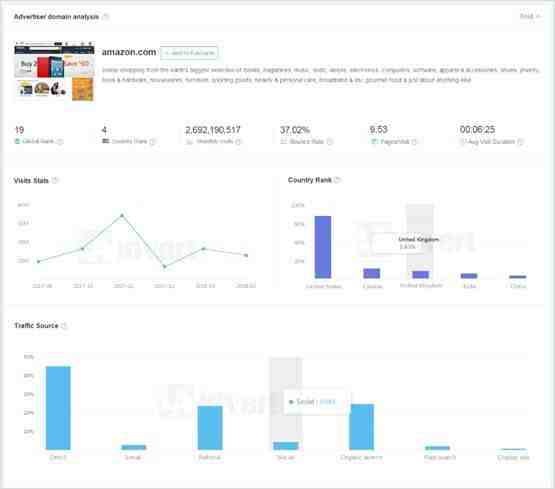Click the info icon next to Bounce Rate

(330, 142)
